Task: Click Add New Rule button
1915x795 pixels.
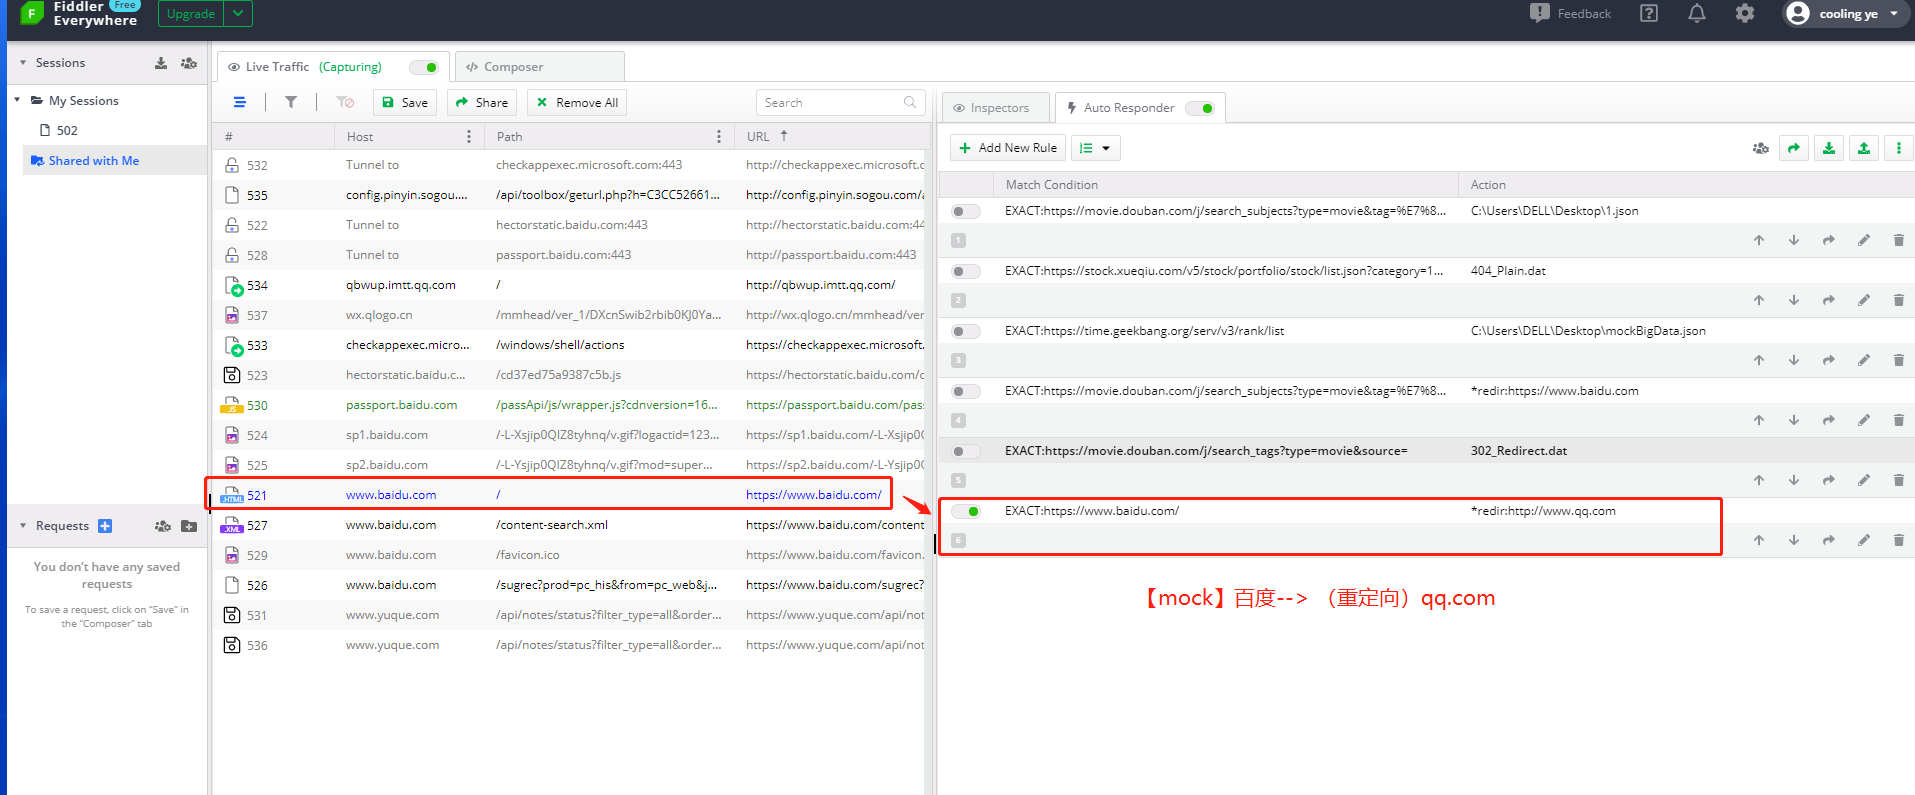Action: click(1008, 148)
